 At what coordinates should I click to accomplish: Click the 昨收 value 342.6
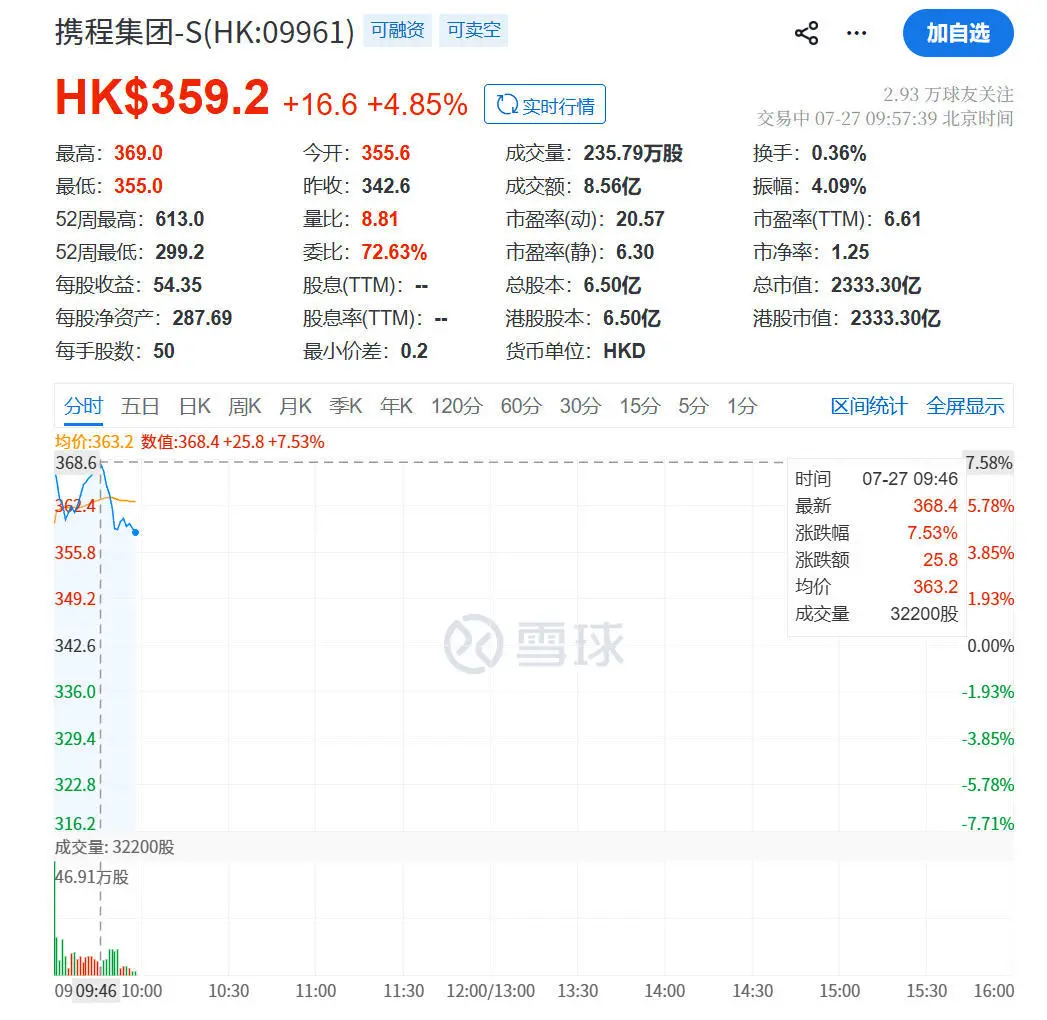tap(386, 186)
